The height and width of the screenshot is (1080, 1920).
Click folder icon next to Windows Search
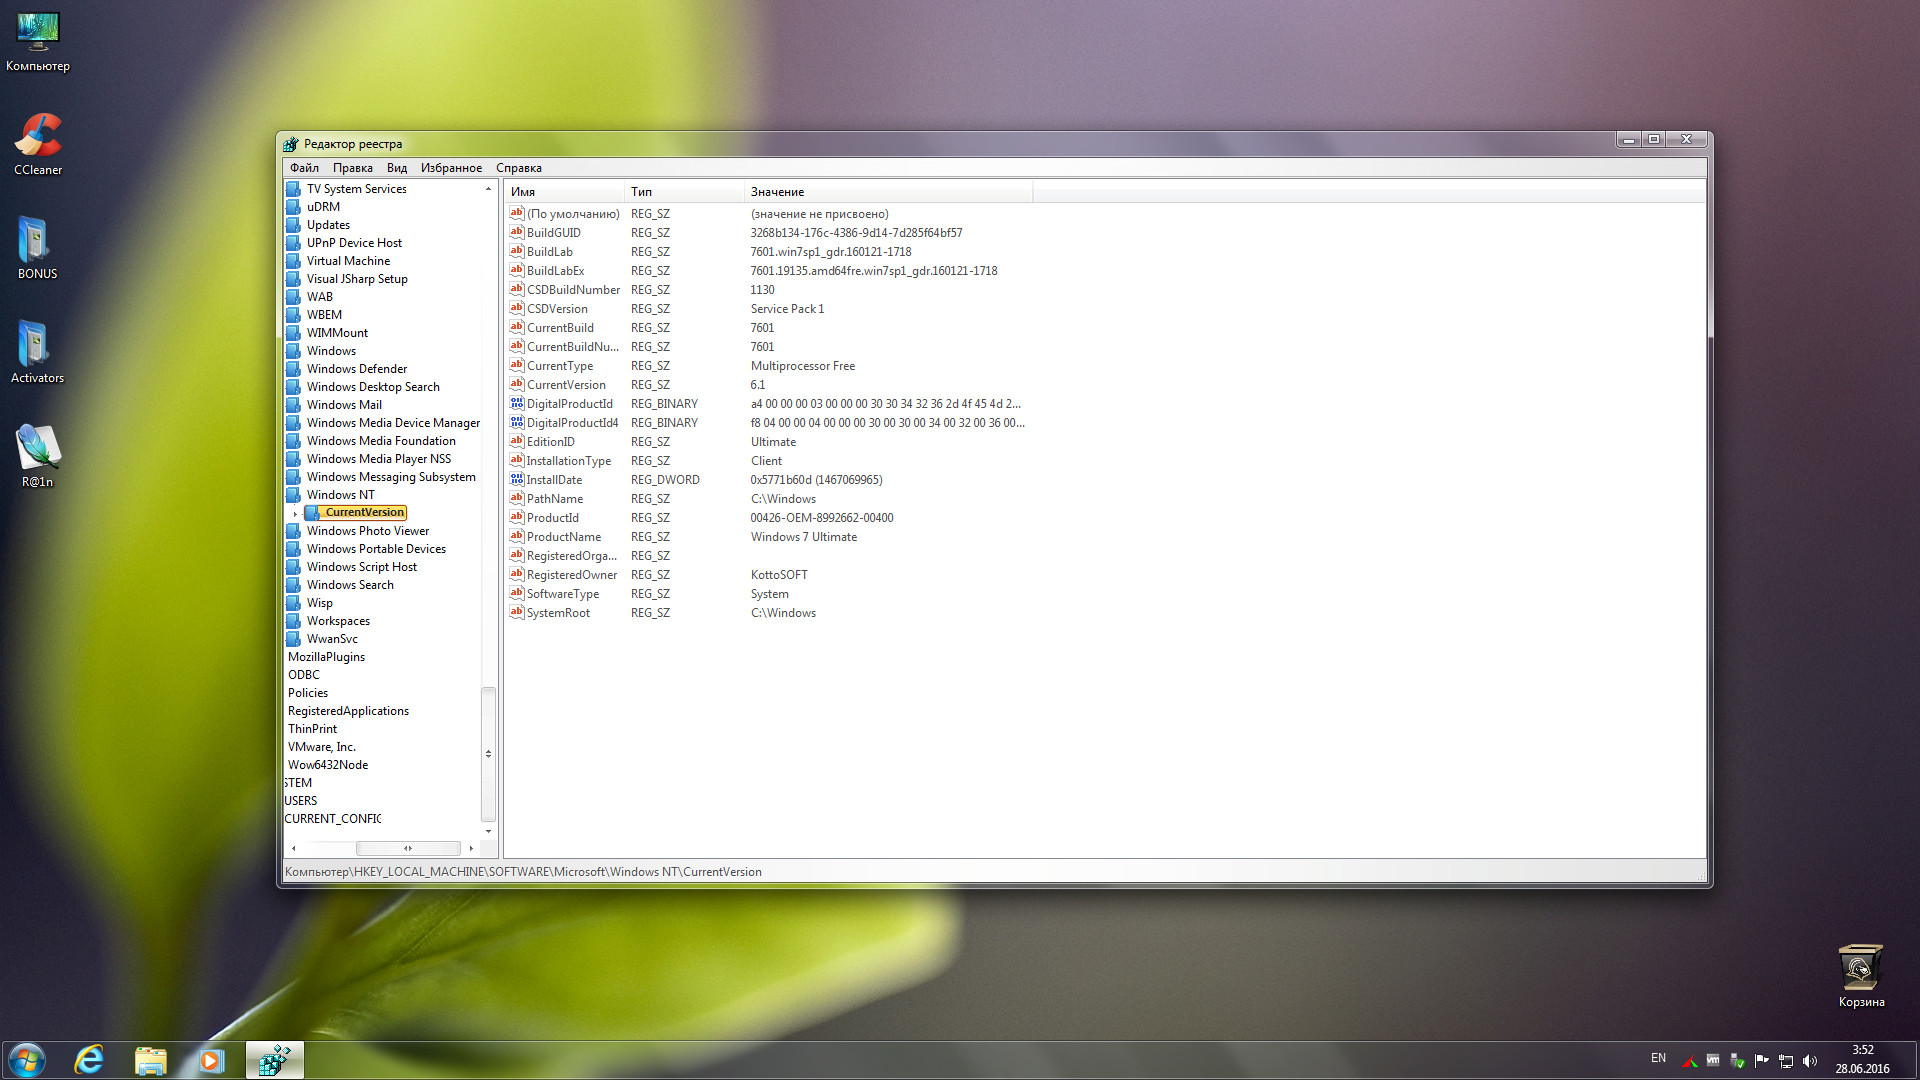(x=293, y=585)
